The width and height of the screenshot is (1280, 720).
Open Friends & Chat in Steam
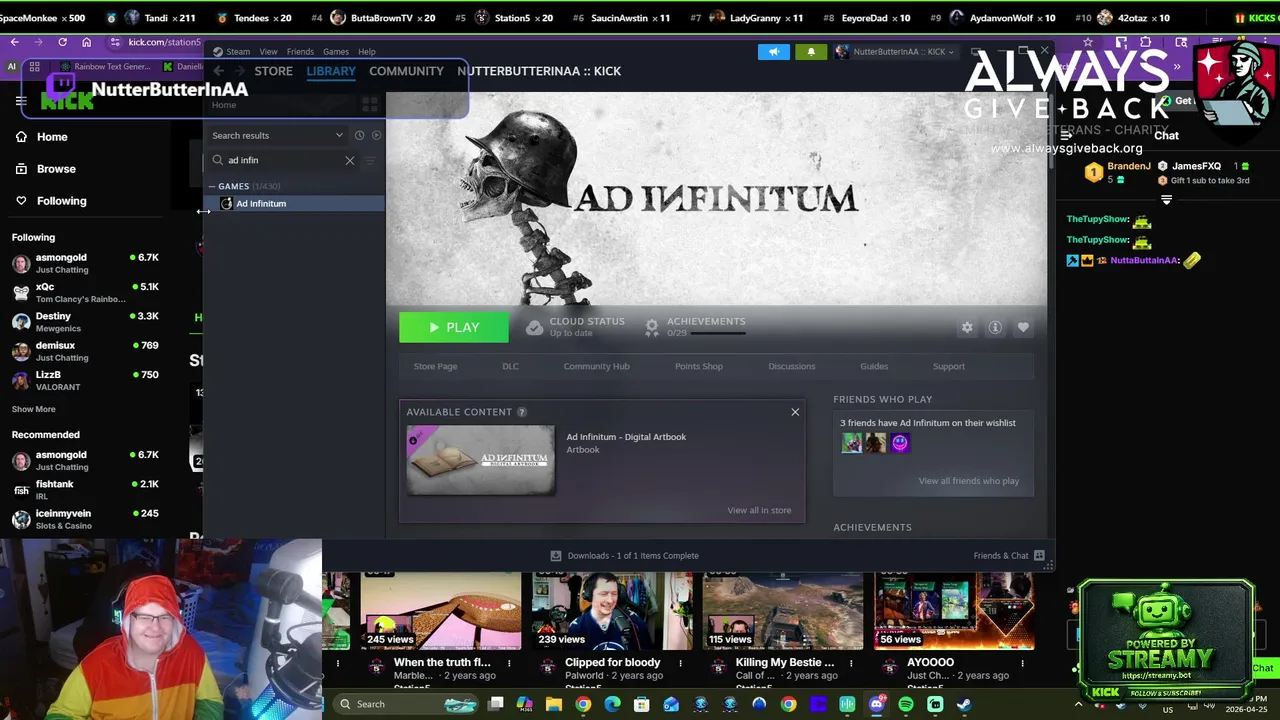1008,556
